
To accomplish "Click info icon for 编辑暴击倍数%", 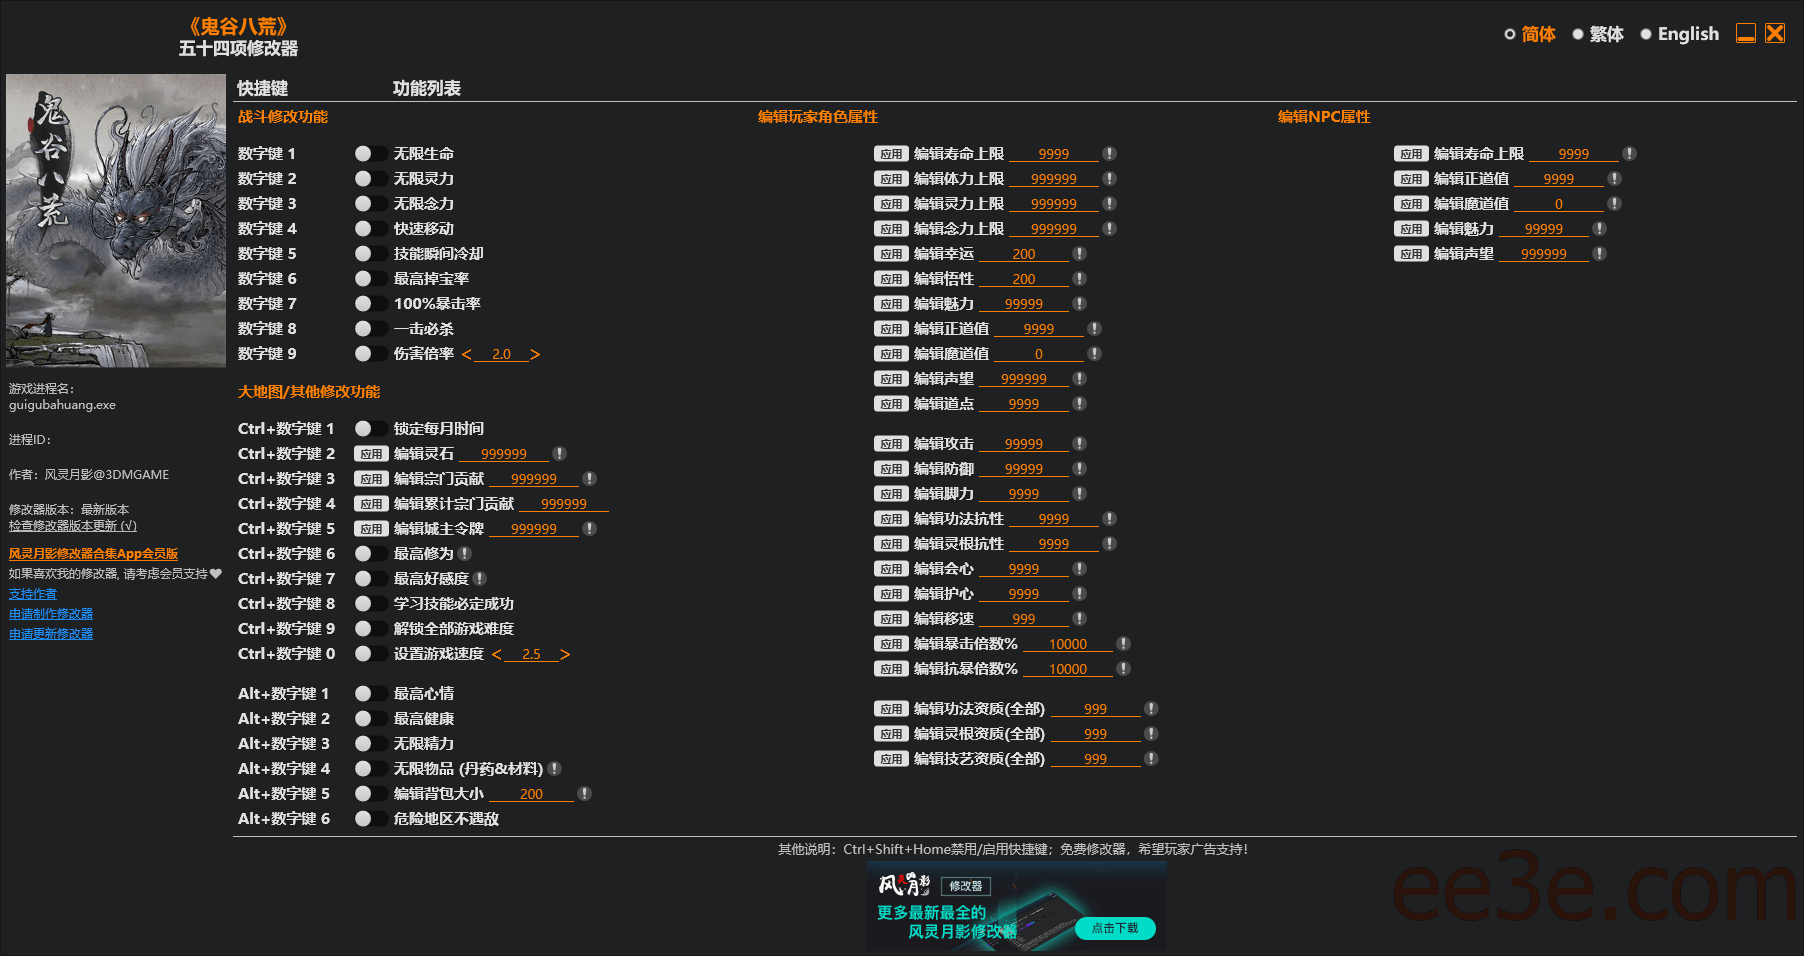I will coord(1123,644).
